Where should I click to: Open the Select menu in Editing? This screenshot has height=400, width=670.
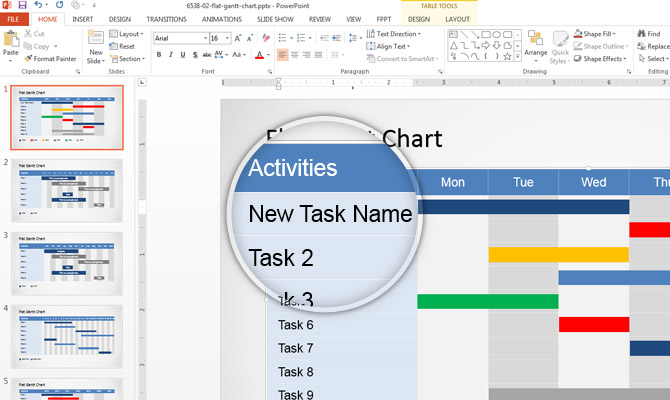[x=653, y=59]
